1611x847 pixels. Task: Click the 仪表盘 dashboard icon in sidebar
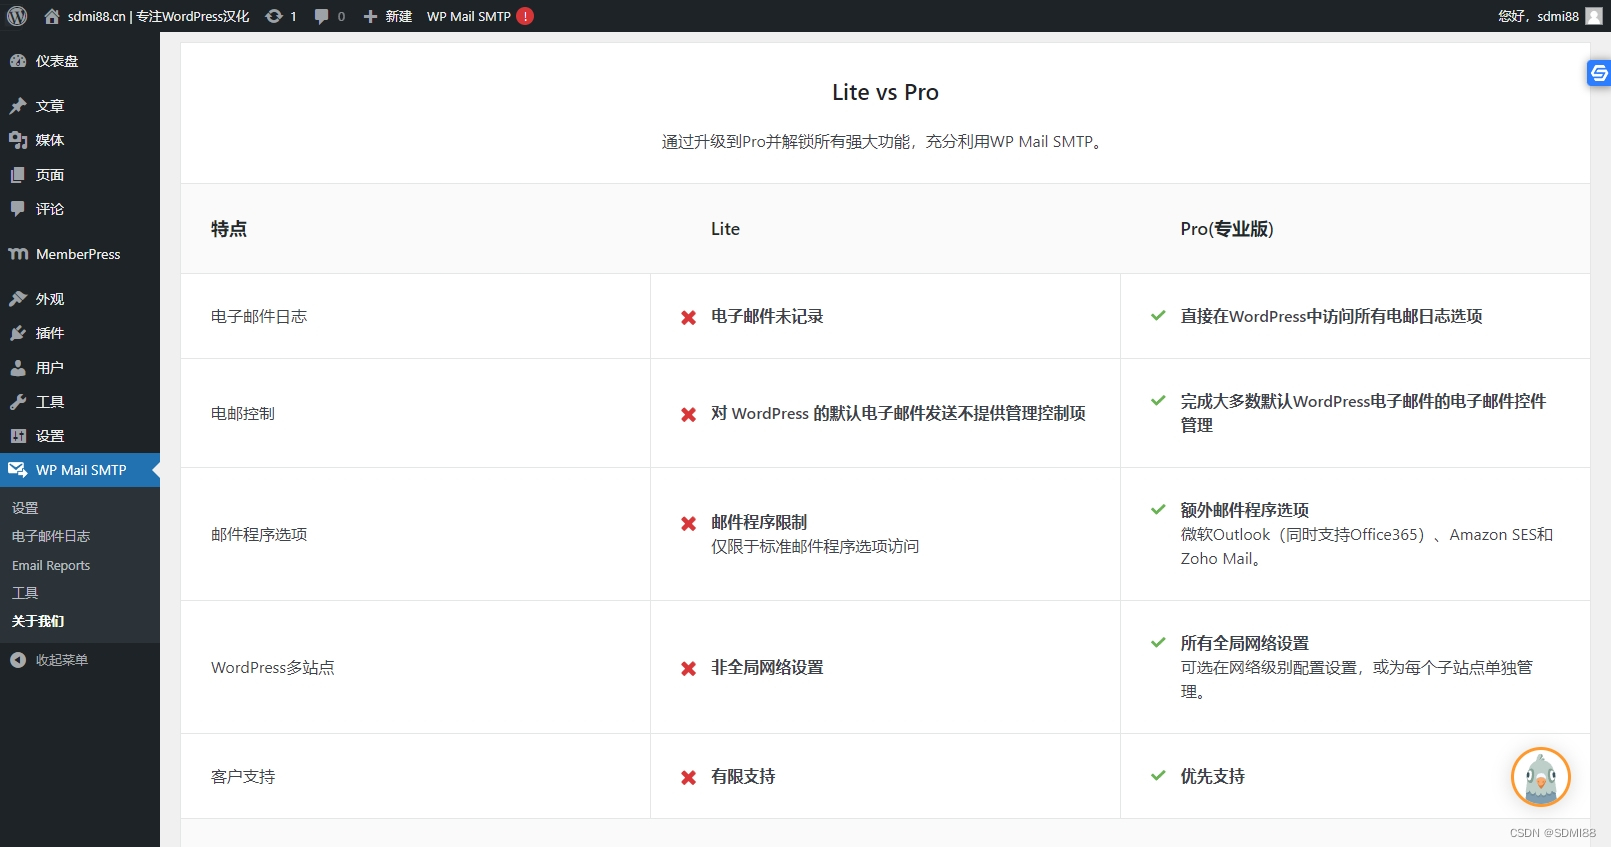pyautogui.click(x=18, y=61)
